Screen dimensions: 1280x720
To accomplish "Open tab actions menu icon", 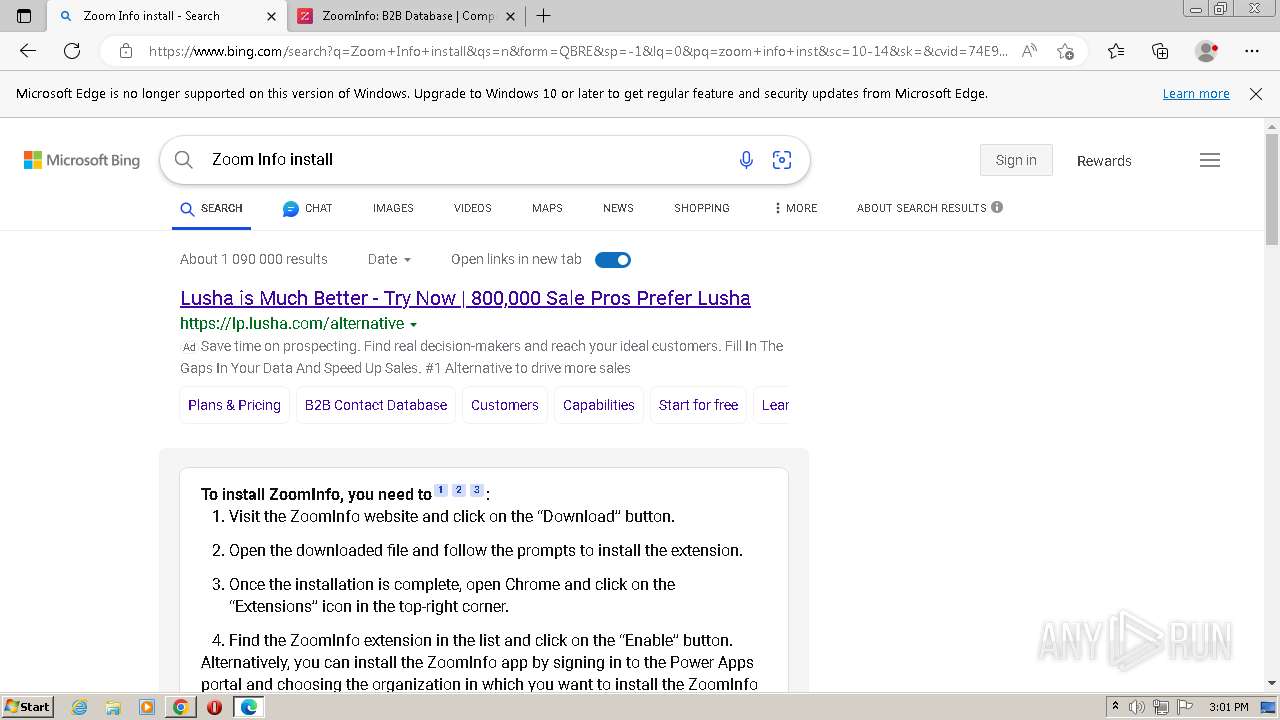I will [x=24, y=16].
